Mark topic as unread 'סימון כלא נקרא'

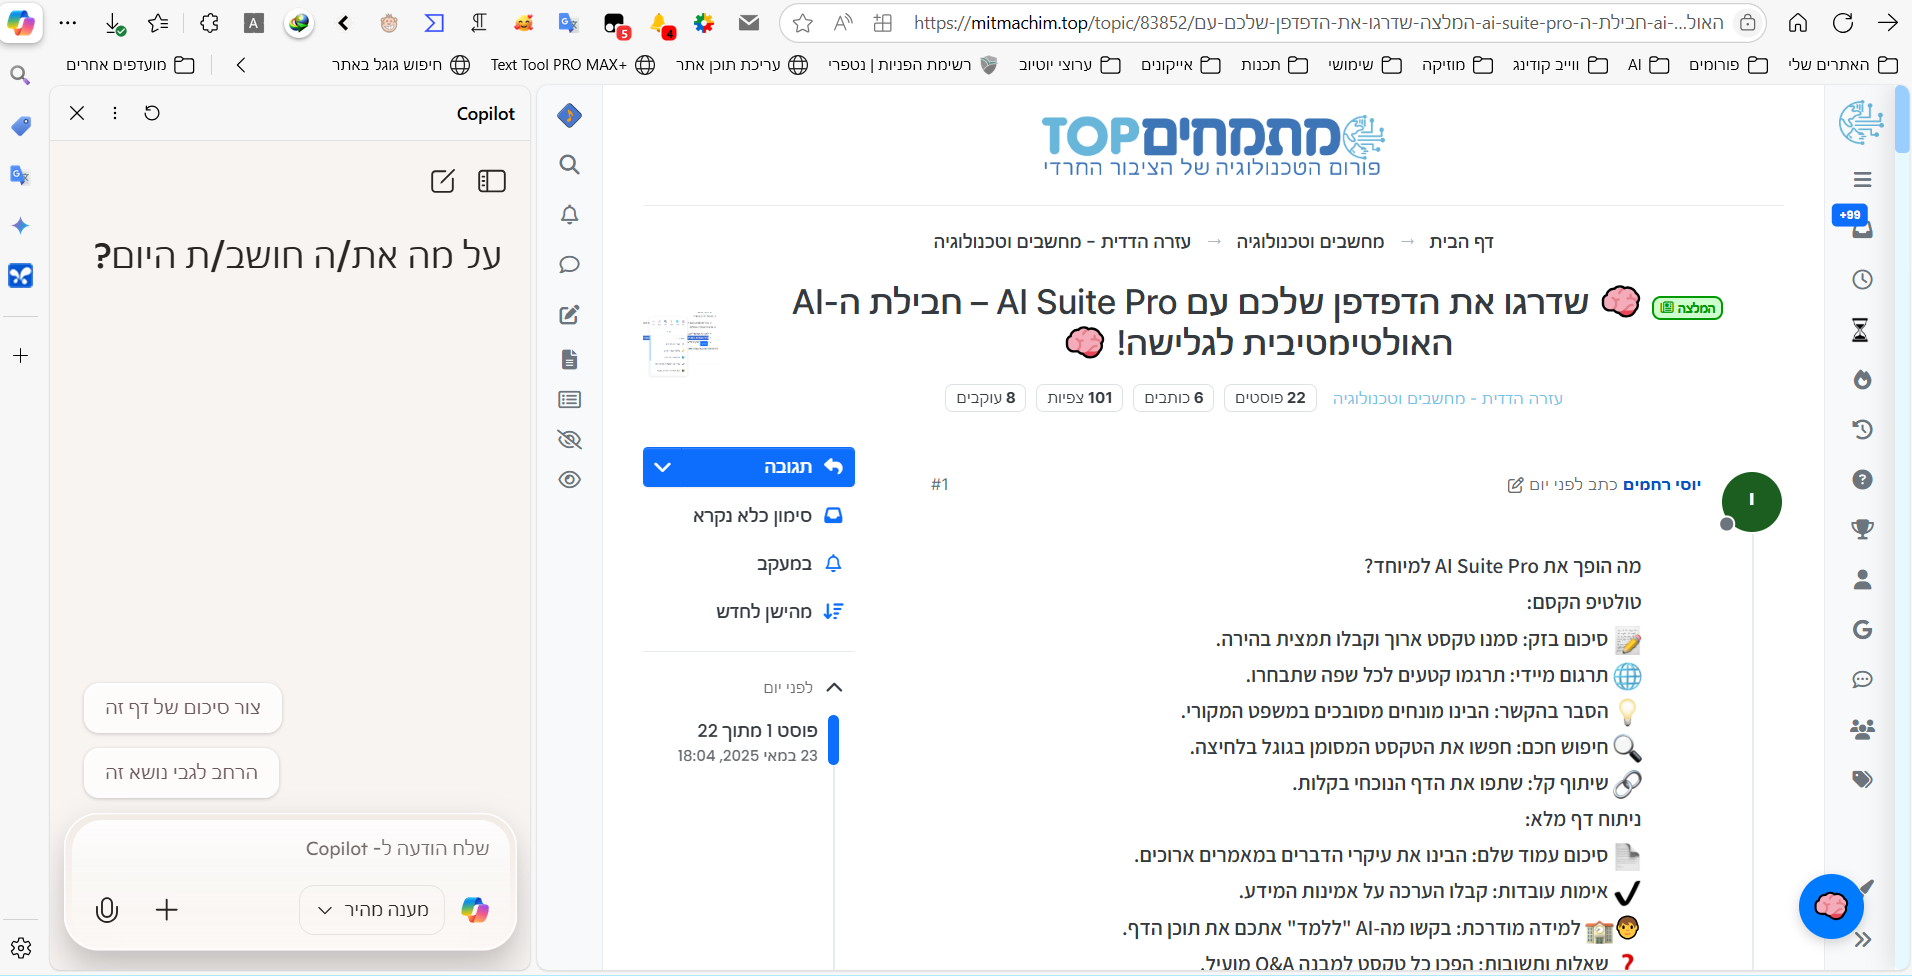pos(768,516)
